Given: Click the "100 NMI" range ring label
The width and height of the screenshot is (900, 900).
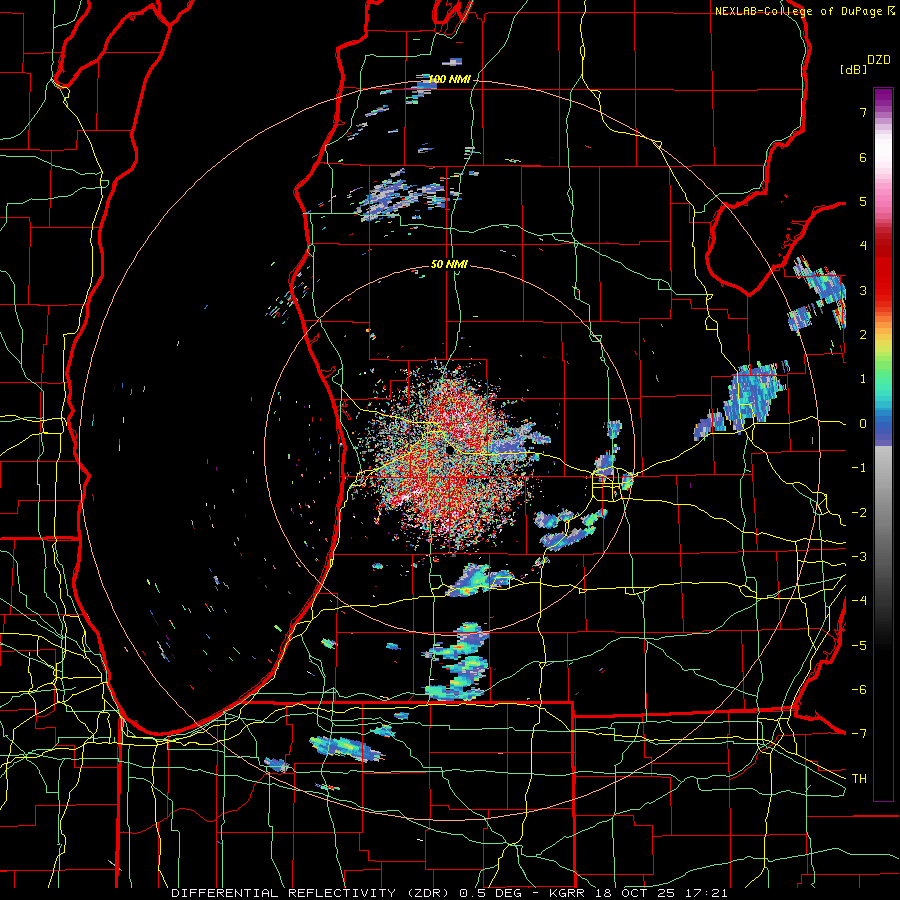Looking at the screenshot, I should click(449, 79).
